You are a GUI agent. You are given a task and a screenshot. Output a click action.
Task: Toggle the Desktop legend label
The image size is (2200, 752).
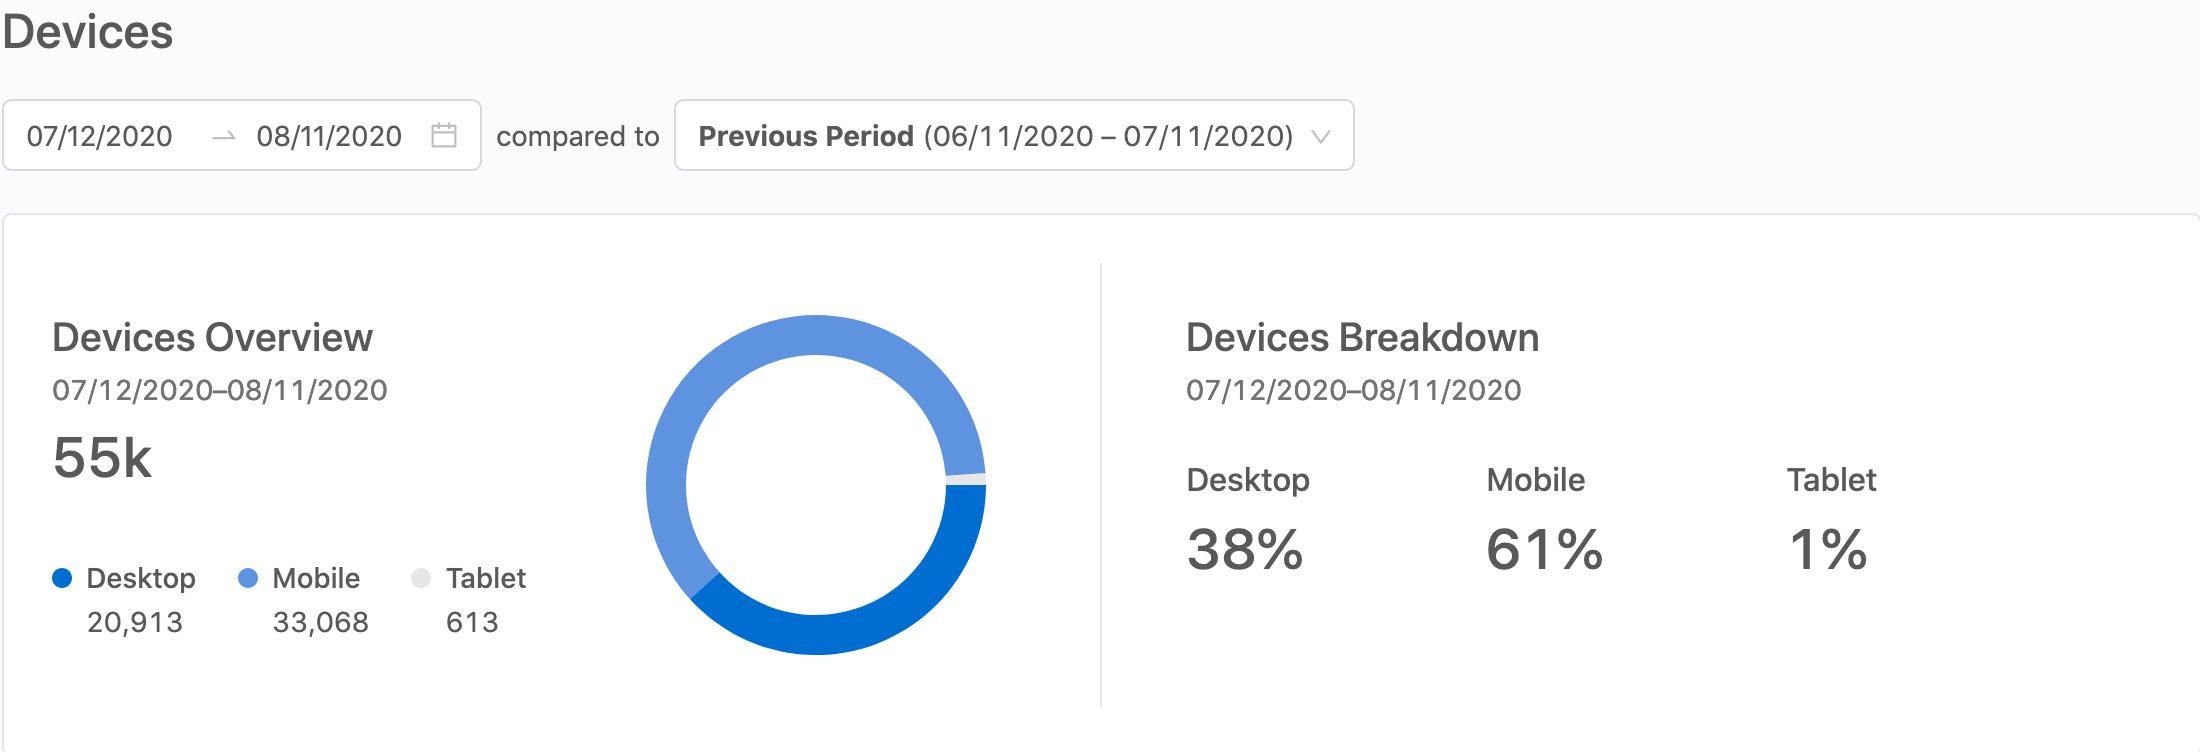pos(141,578)
